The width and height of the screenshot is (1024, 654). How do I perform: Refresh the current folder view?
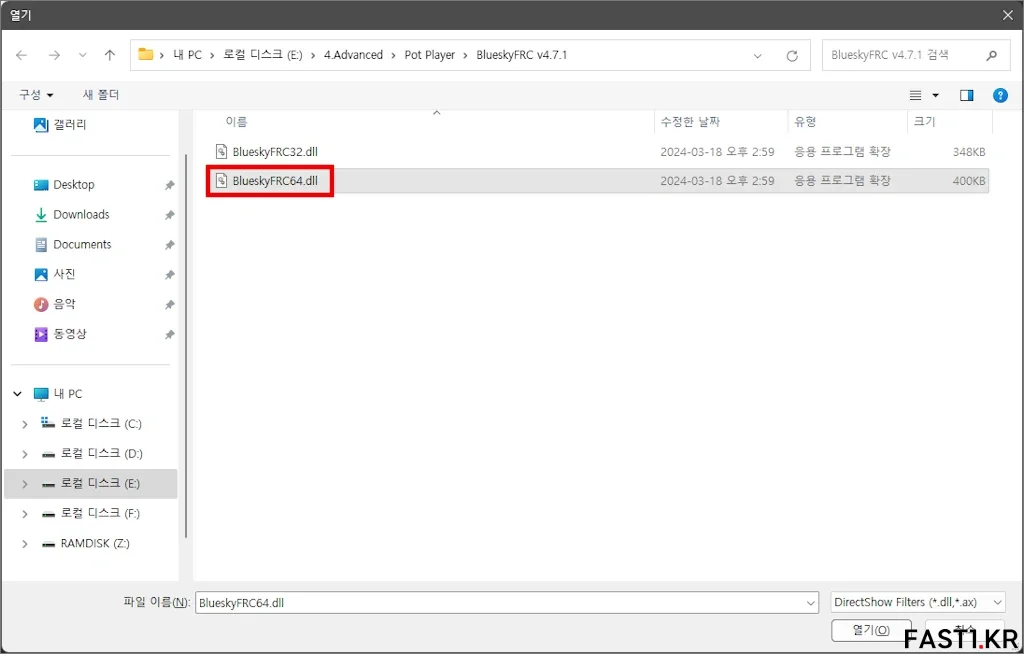pos(792,56)
